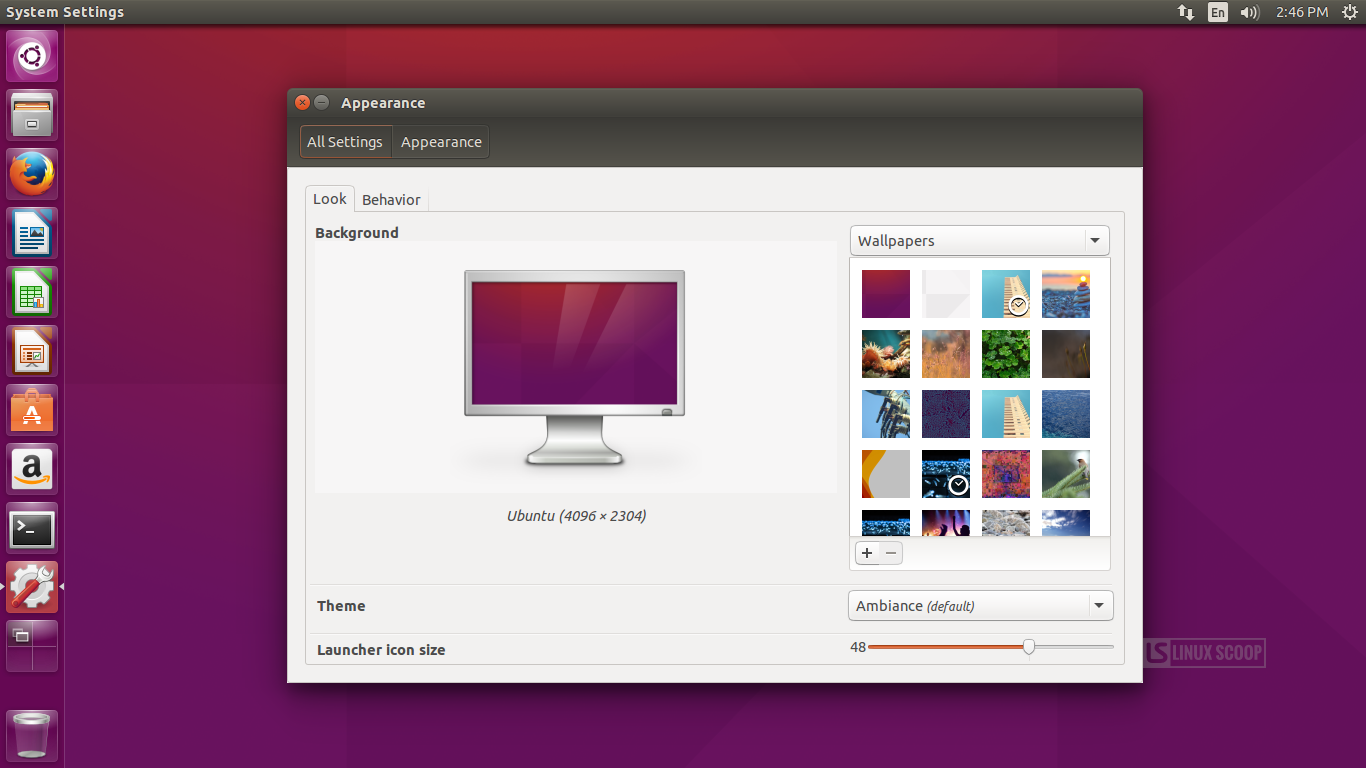The height and width of the screenshot is (768, 1366).
Task: Open the Firefox browser from the launcher
Action: [31, 173]
